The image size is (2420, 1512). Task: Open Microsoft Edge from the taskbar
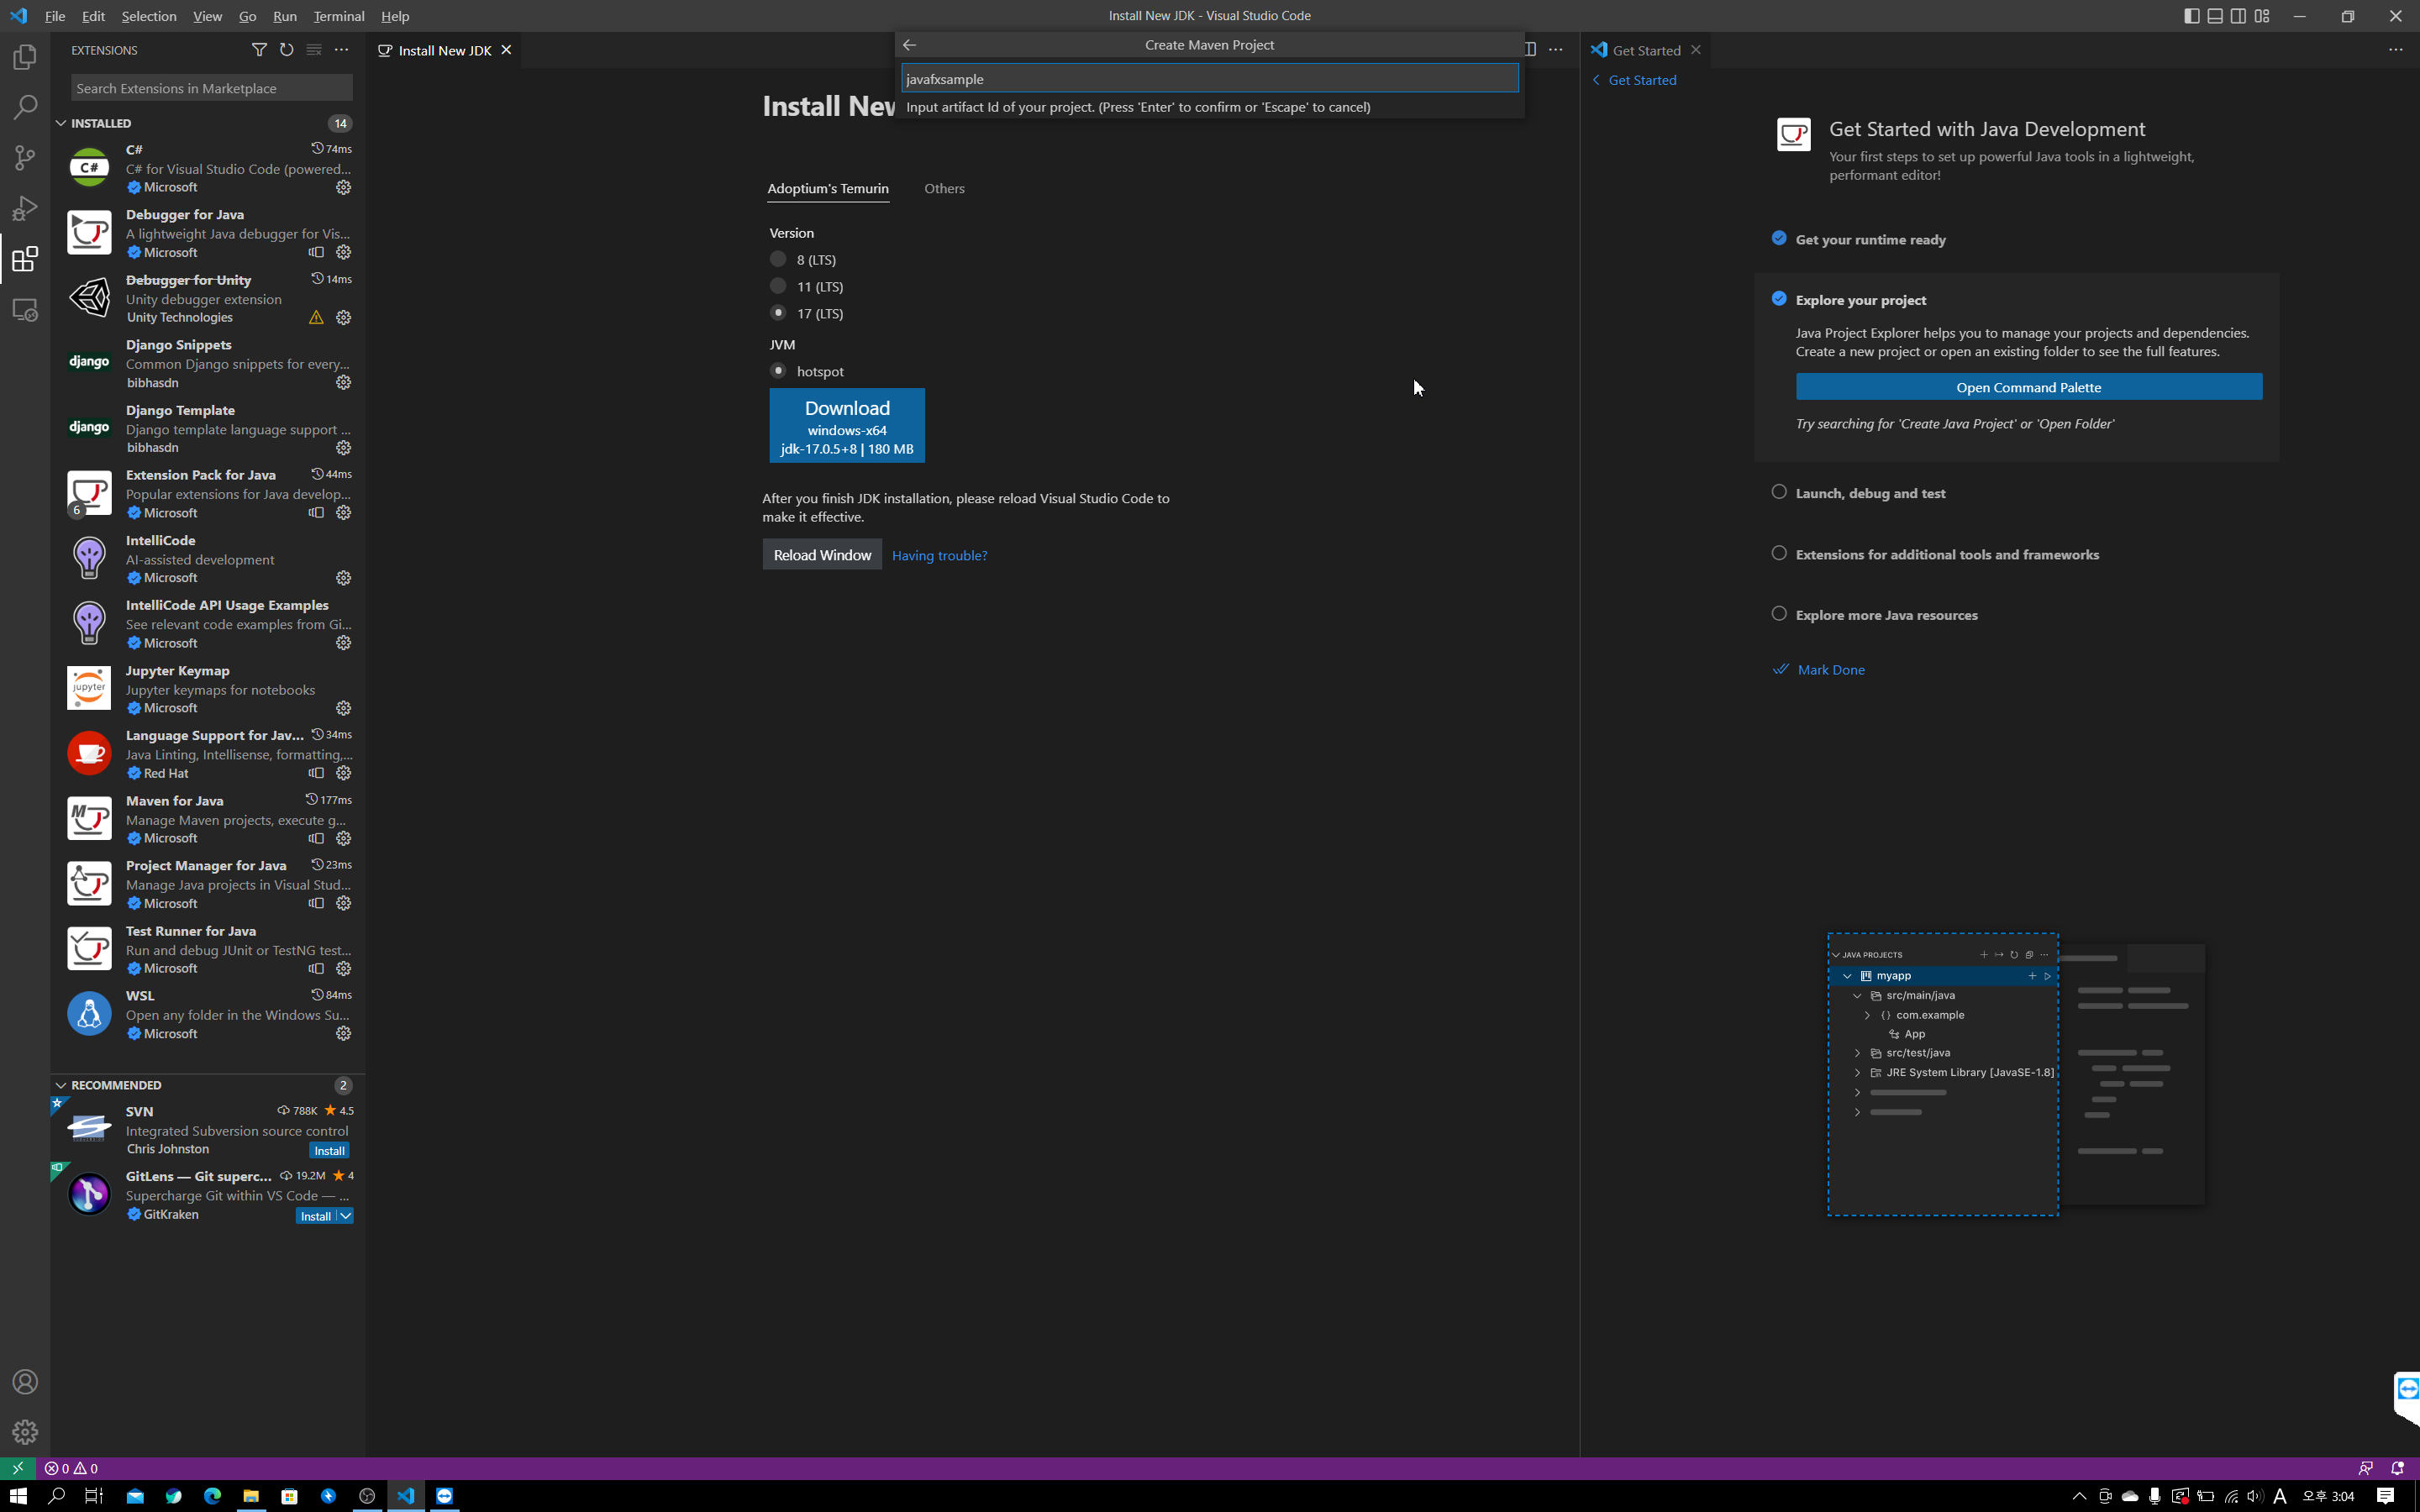(212, 1496)
